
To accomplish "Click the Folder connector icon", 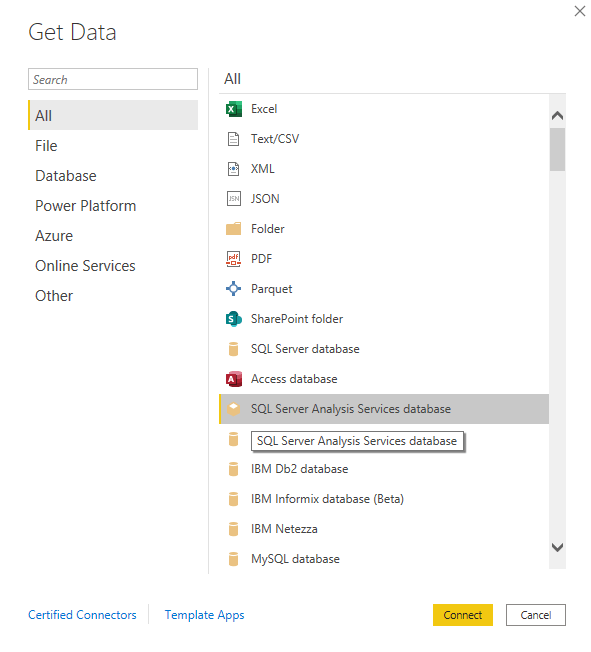I will [233, 229].
